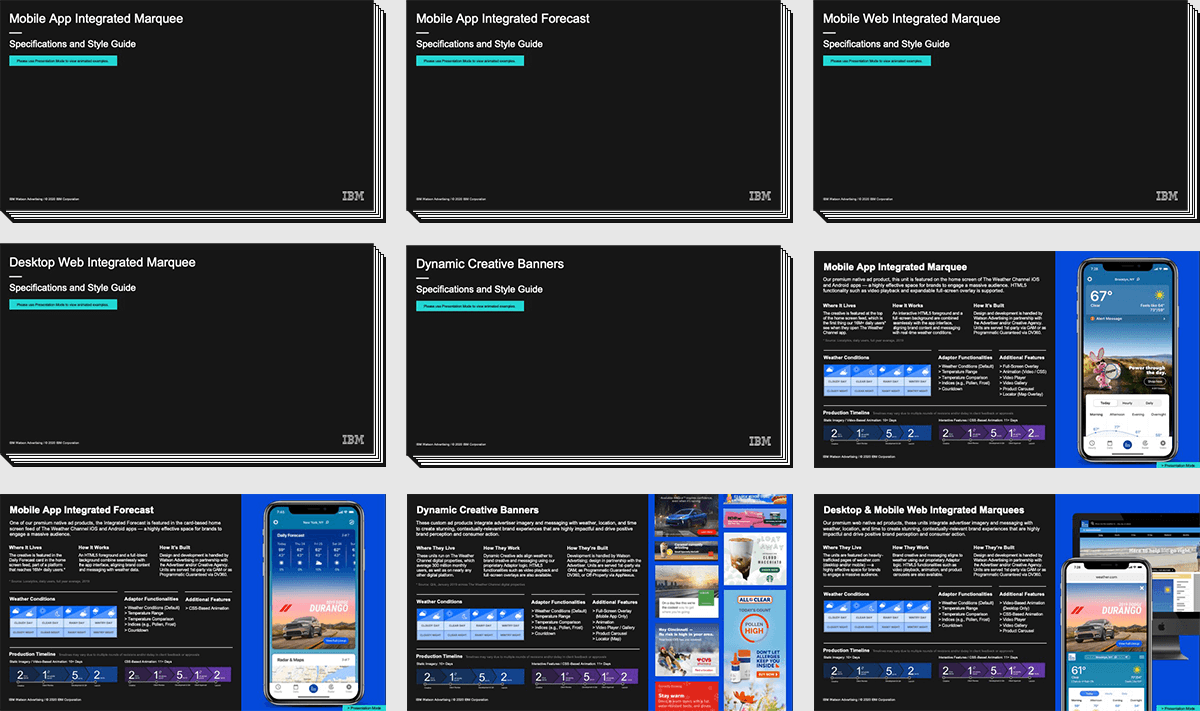The image size is (1200, 711).
Task: Click the sun icon beside 67° on phone
Action: tap(1157, 297)
